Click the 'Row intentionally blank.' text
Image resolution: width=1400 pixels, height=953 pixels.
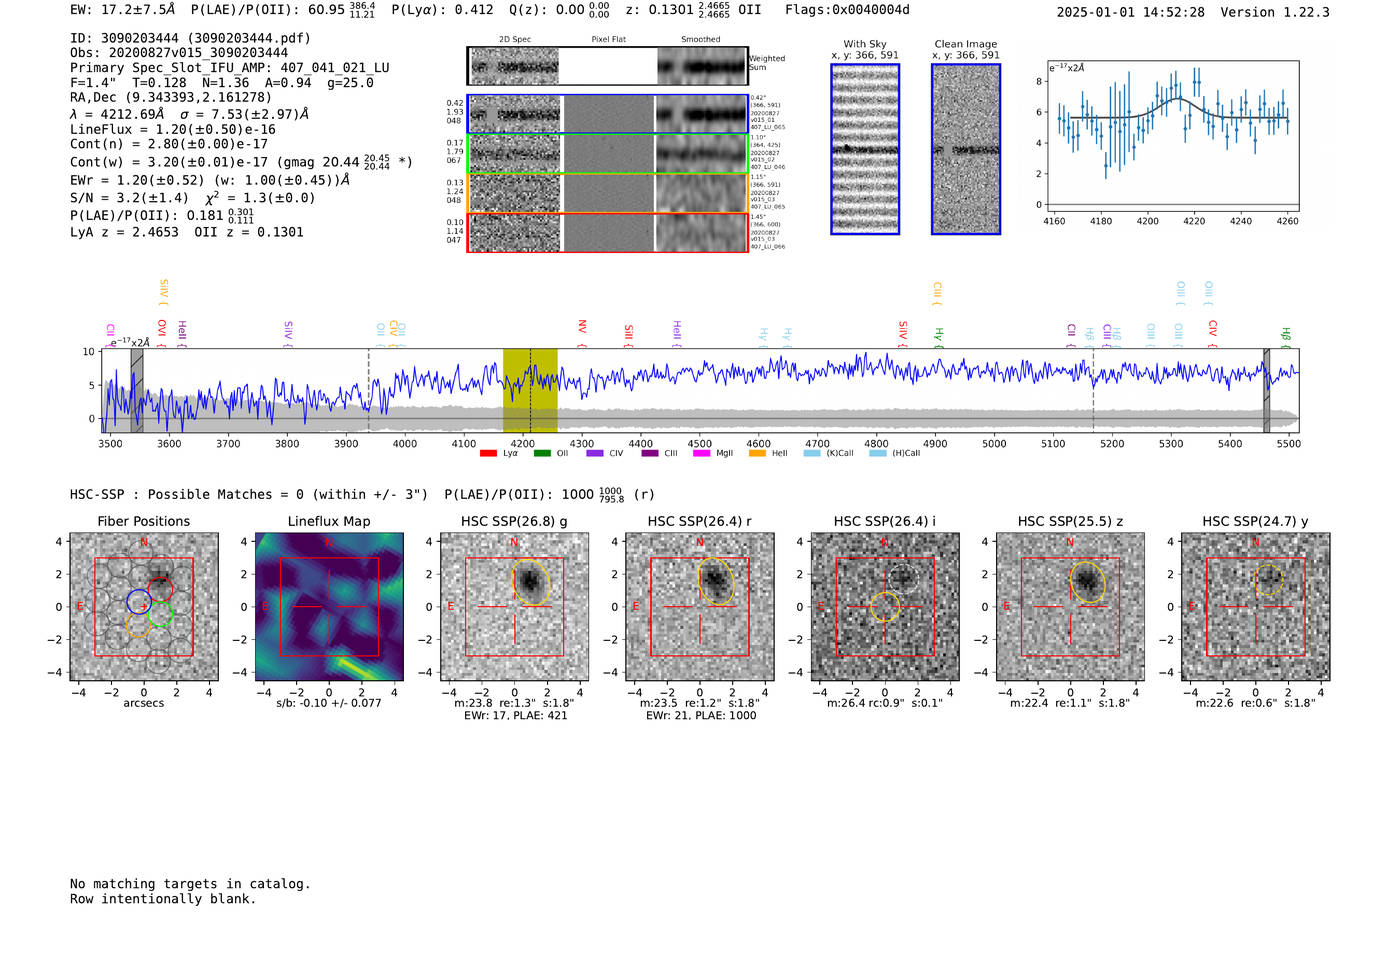[163, 899]
